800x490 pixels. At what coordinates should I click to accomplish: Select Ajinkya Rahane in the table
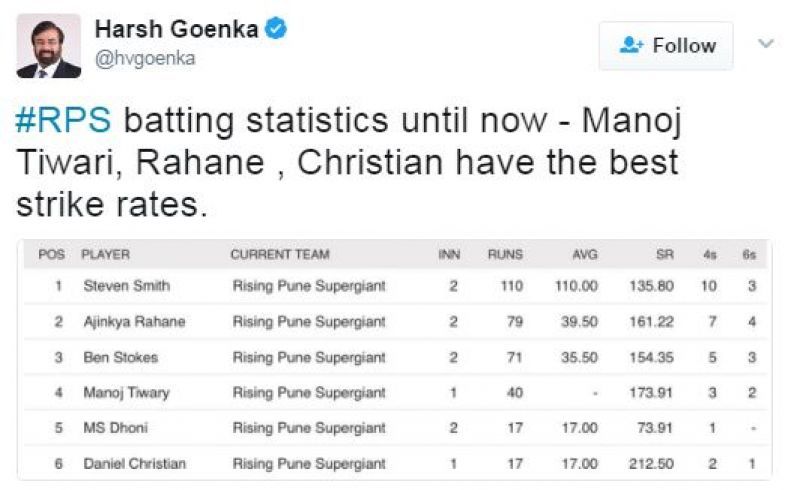click(135, 322)
